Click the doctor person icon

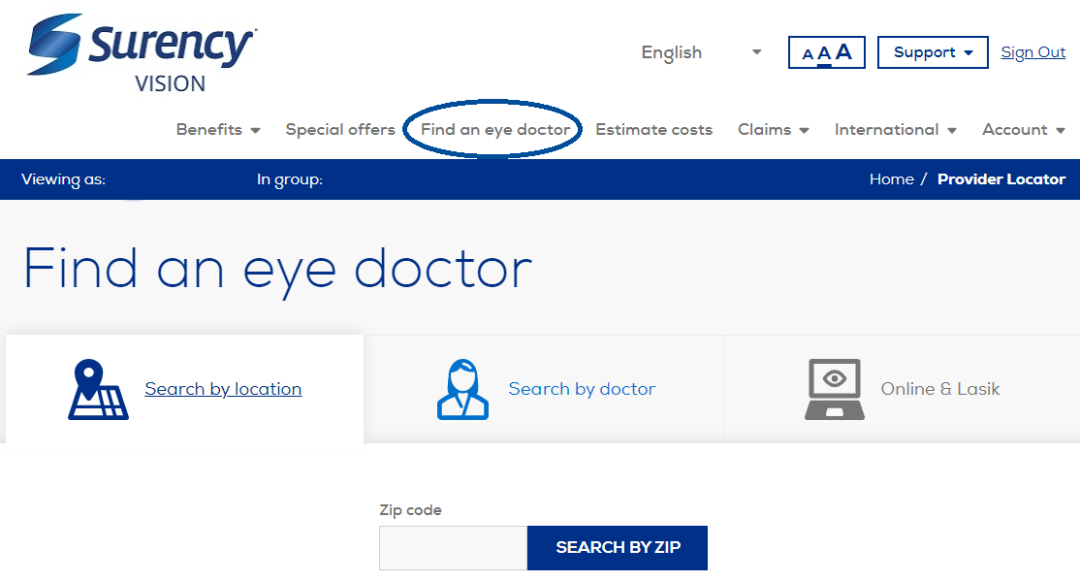coord(463,390)
